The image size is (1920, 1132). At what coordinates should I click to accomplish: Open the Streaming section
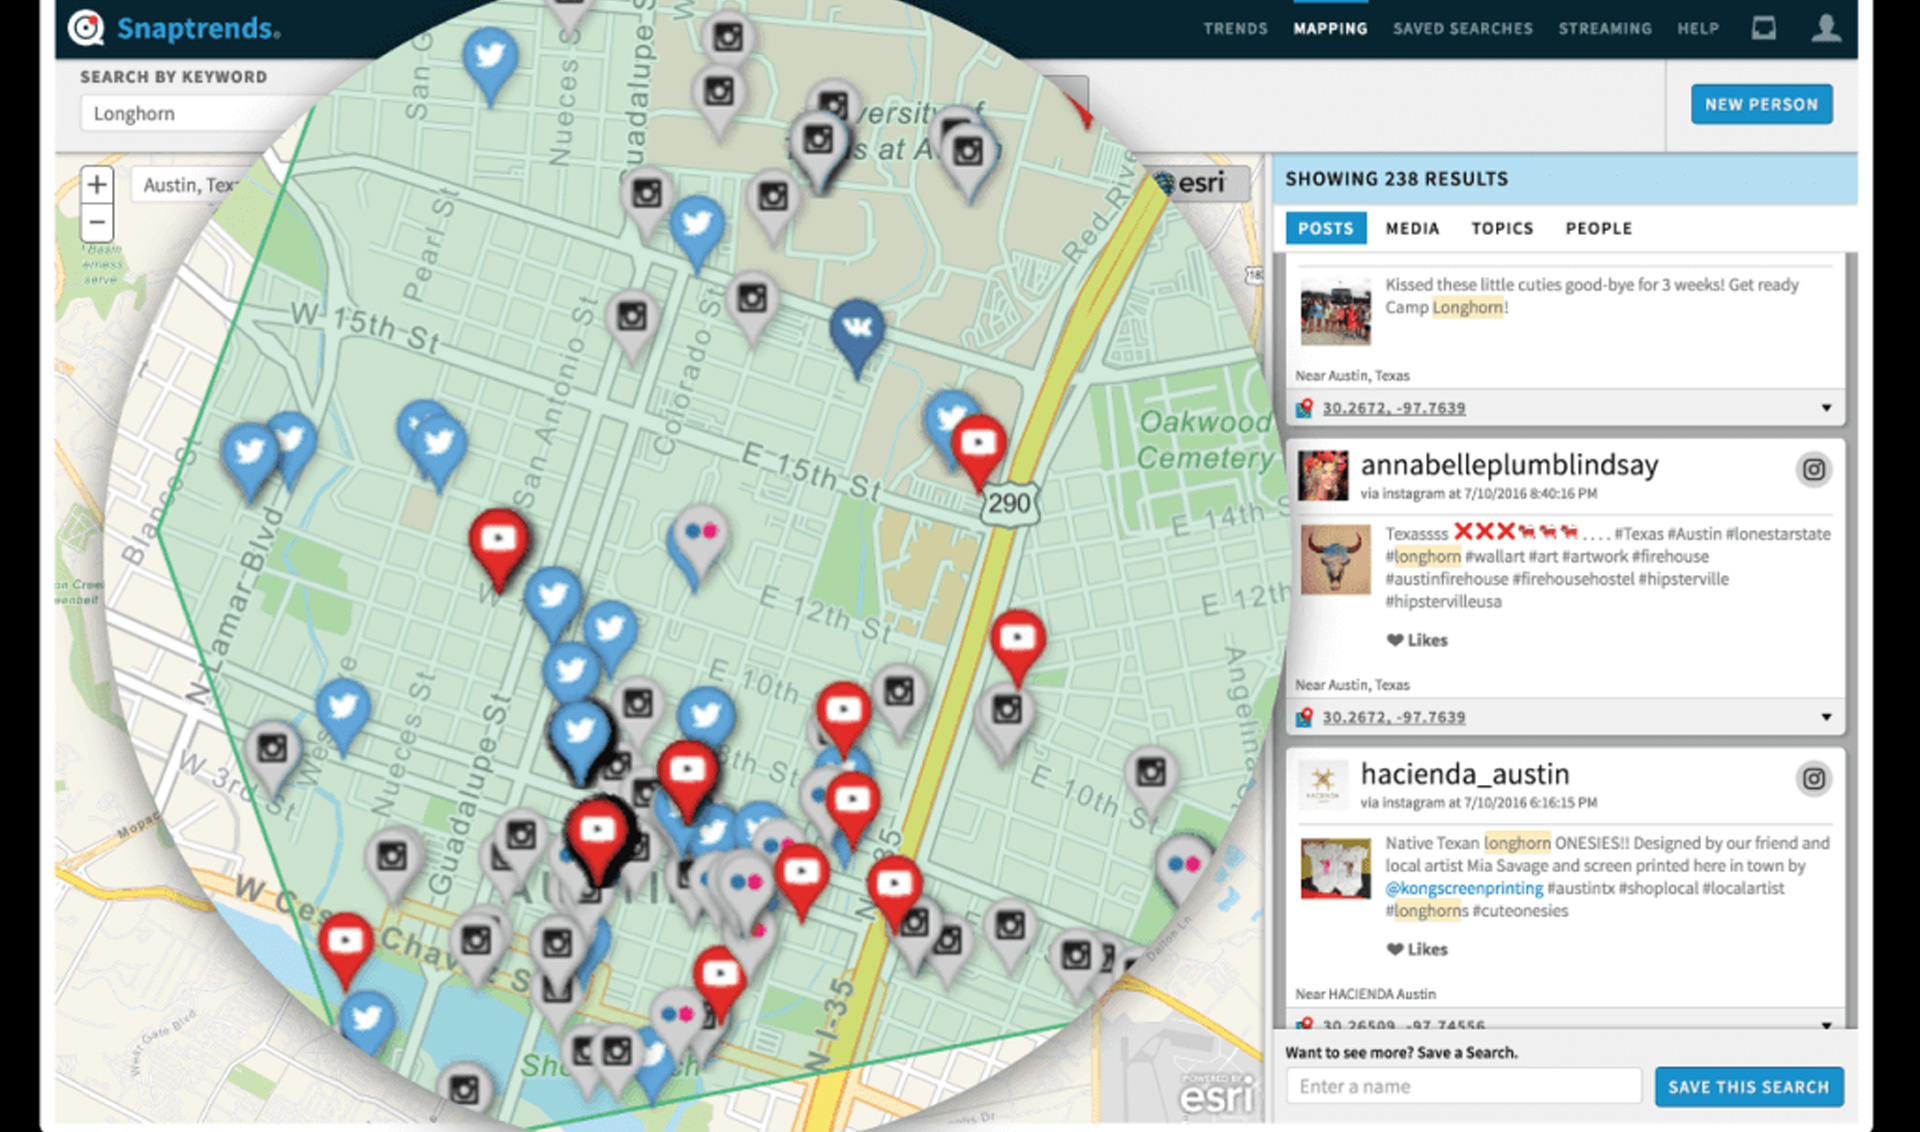click(x=1605, y=29)
